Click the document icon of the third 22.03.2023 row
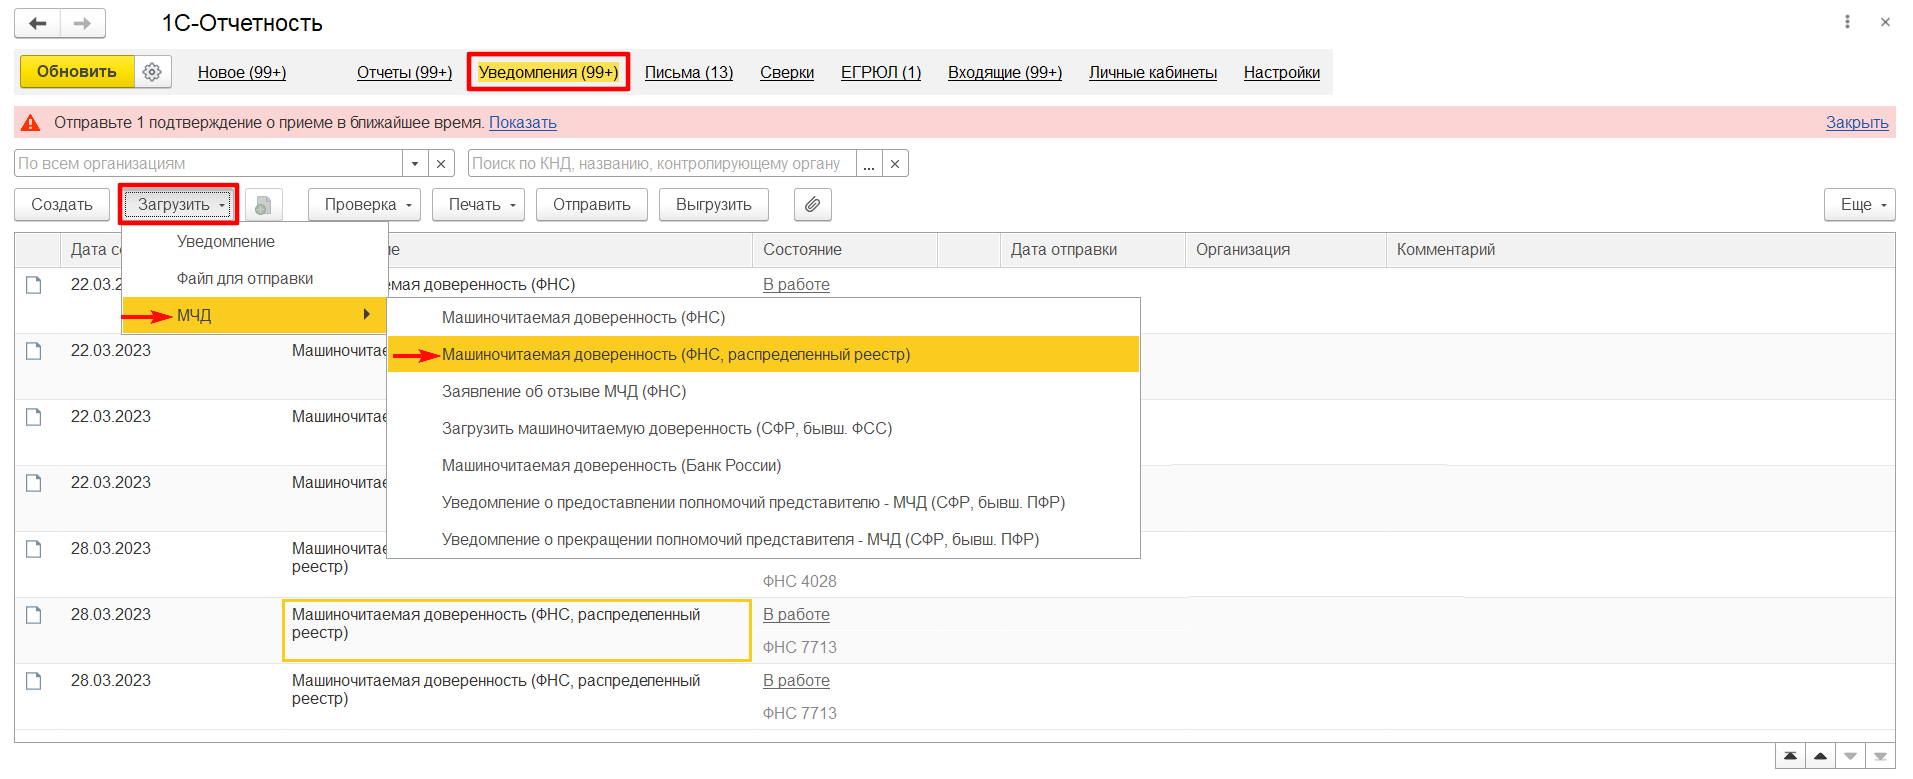This screenshot has width=1913, height=779. [34, 417]
